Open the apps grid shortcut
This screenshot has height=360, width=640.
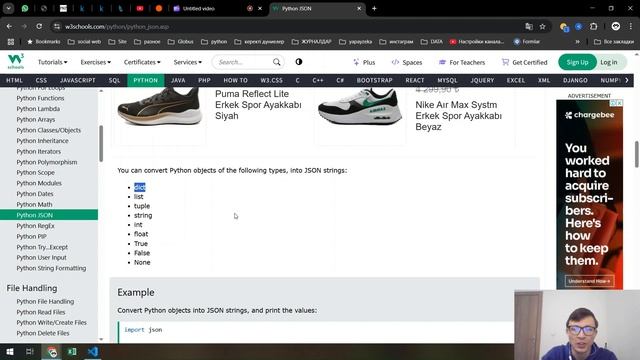coord(11,42)
